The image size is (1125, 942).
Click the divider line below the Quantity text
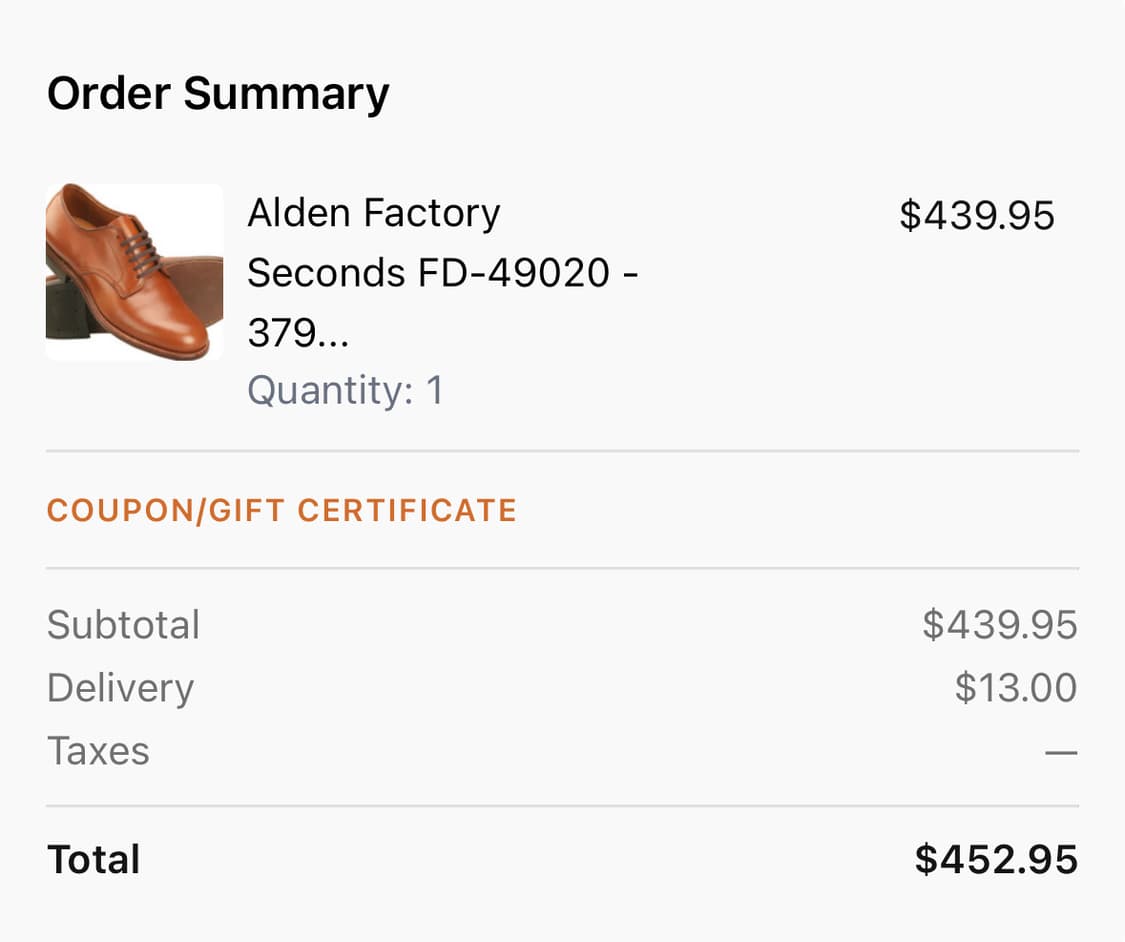[x=562, y=451]
